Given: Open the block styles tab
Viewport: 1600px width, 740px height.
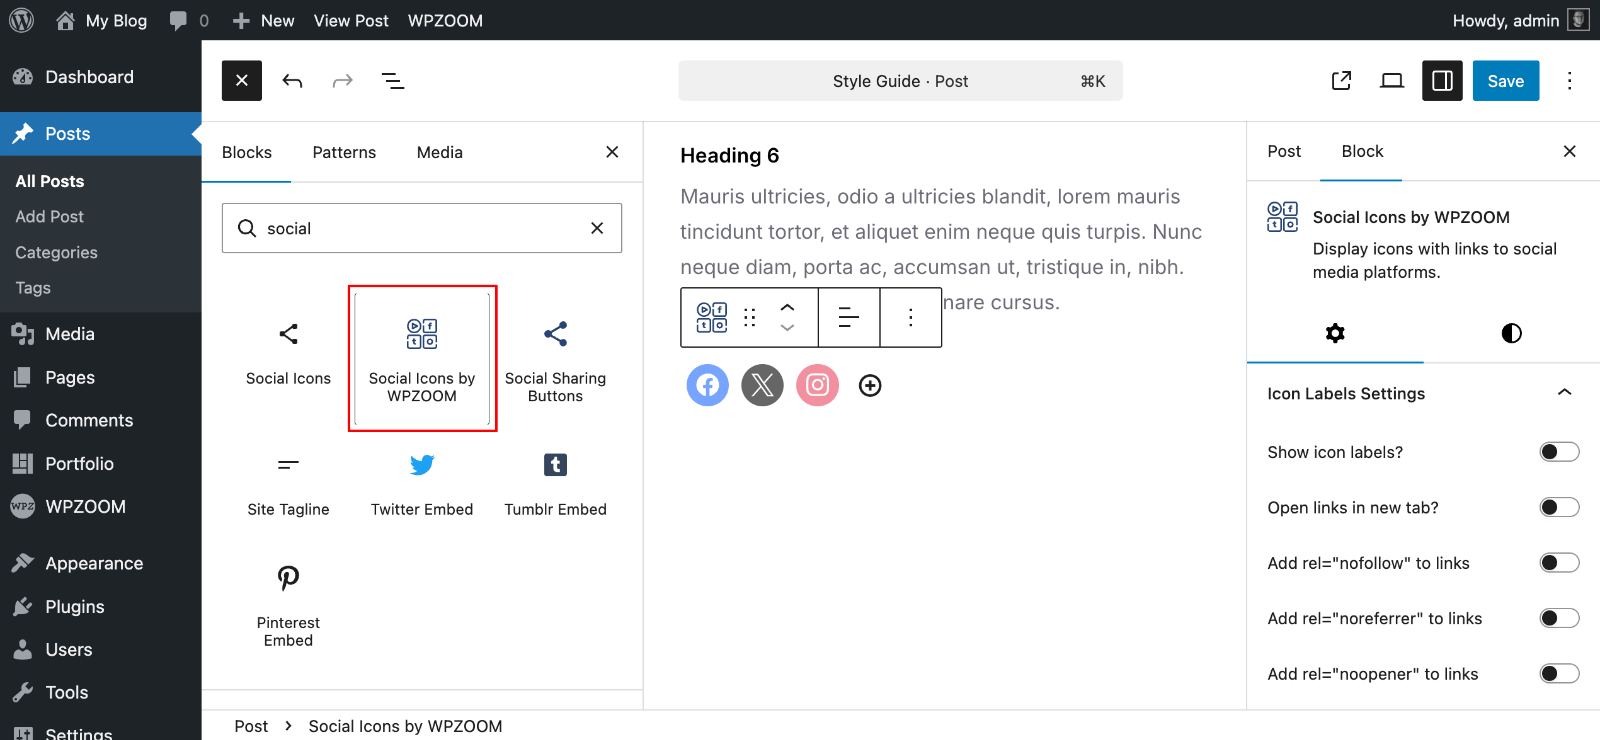Looking at the screenshot, I should [1511, 333].
